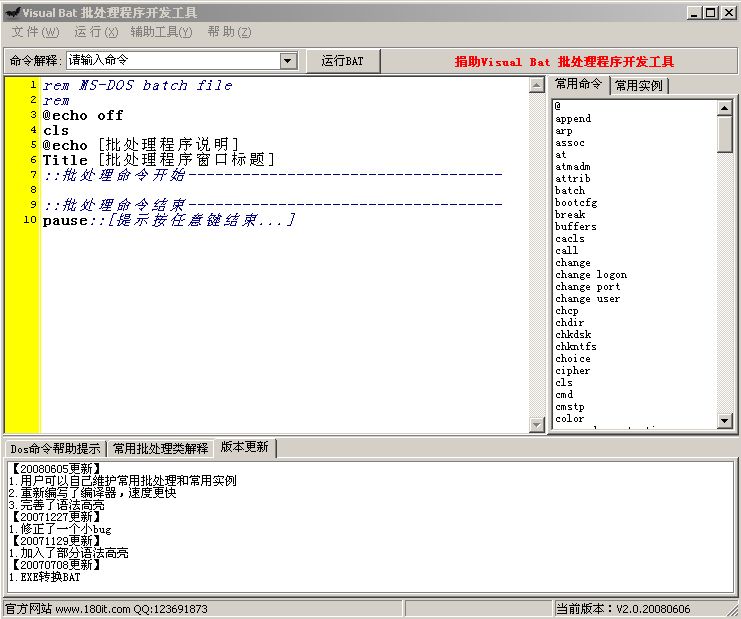Select 'attrib' in the command list
Viewport: 741px width, 619px height.
tap(573, 179)
